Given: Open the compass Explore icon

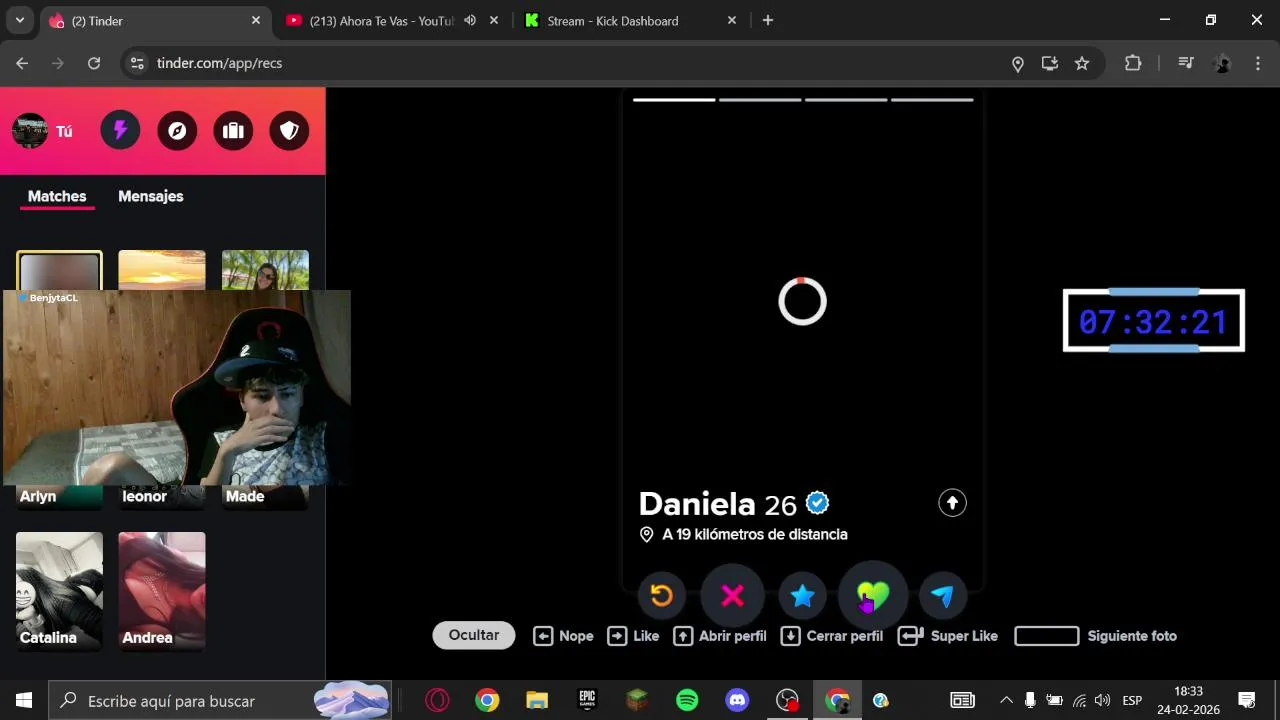Looking at the screenshot, I should click(x=177, y=130).
